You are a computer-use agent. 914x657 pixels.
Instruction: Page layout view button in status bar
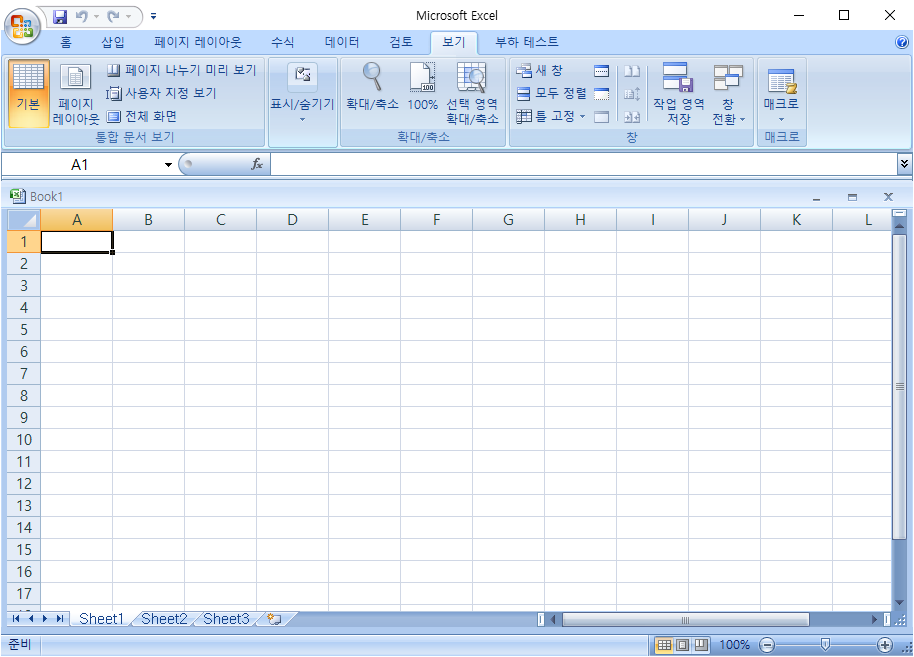pos(683,645)
